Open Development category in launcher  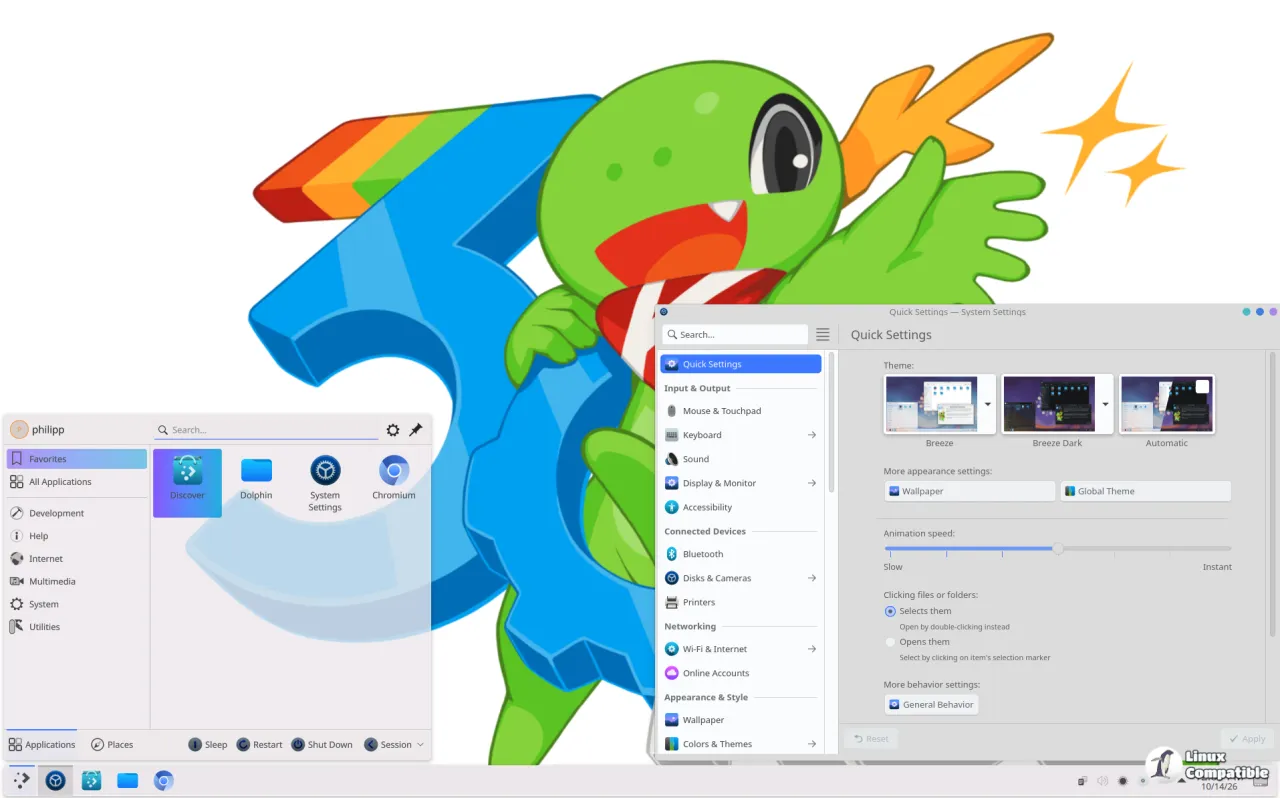pyautogui.click(x=77, y=513)
